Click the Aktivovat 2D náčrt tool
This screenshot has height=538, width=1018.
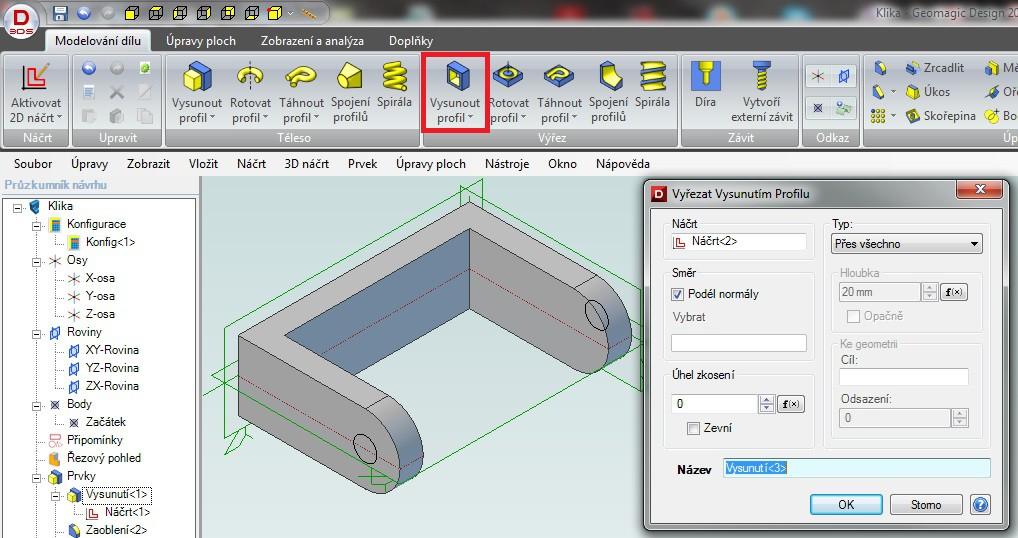(36, 92)
